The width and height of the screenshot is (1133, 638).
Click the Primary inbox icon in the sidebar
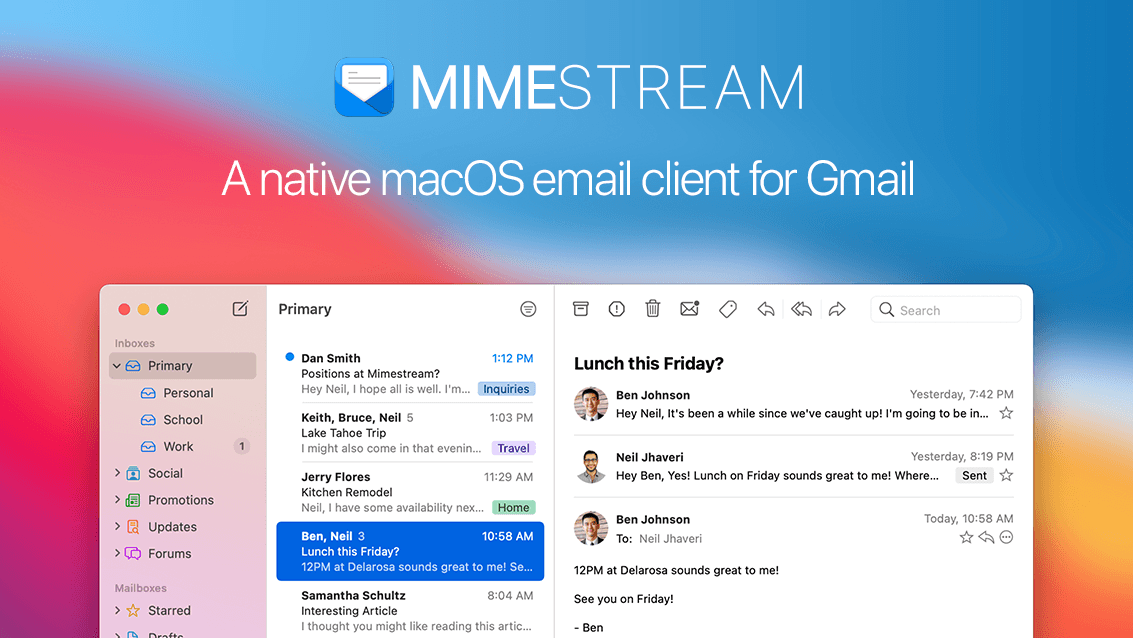coord(133,366)
